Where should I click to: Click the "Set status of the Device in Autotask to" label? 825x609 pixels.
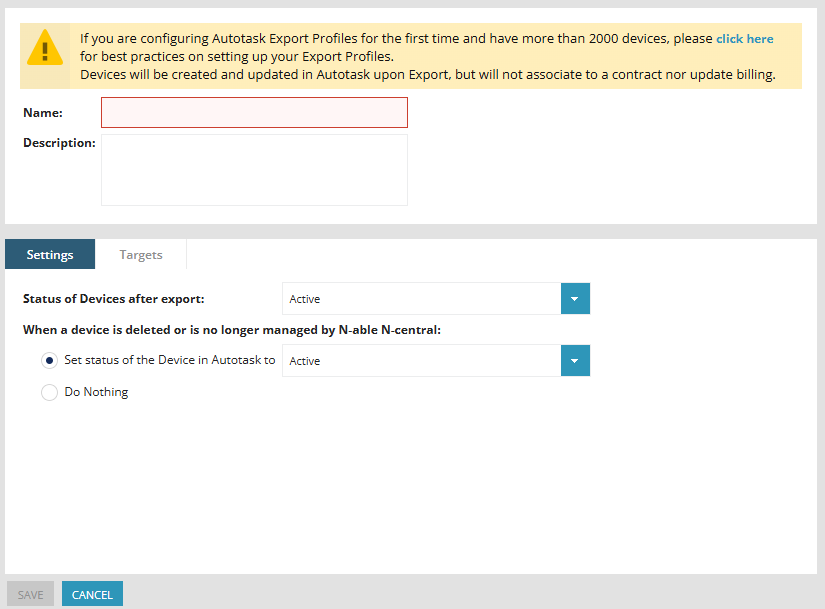[x=170, y=360]
